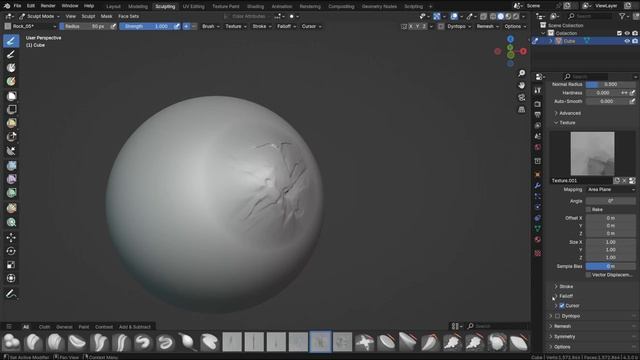
Task: Select the Brush tool in the sculpt toolbar
Action: [11, 41]
